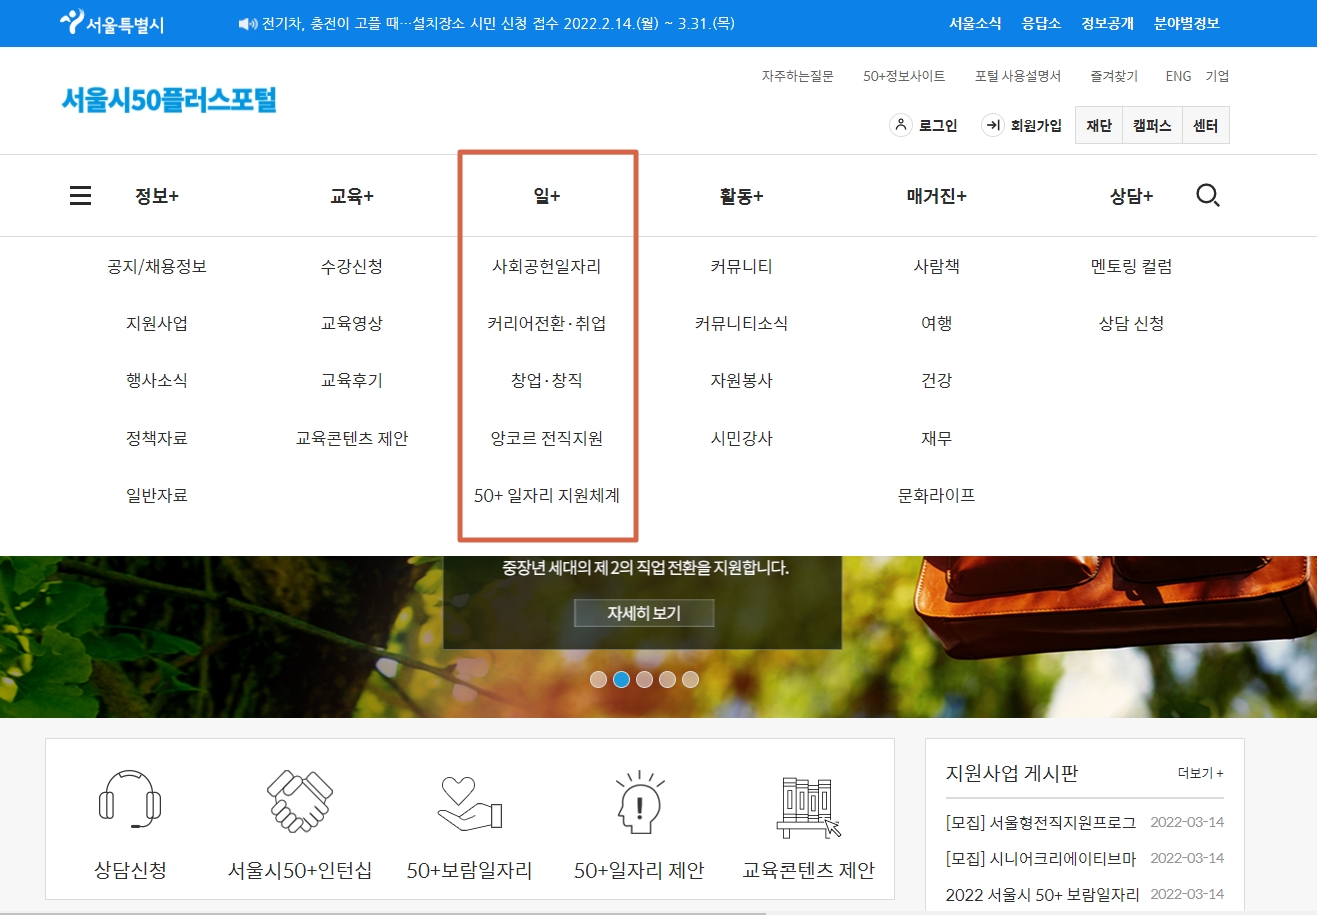The height and width of the screenshot is (915, 1317).
Task: Select the fifth carousel dot
Action: pos(690,679)
